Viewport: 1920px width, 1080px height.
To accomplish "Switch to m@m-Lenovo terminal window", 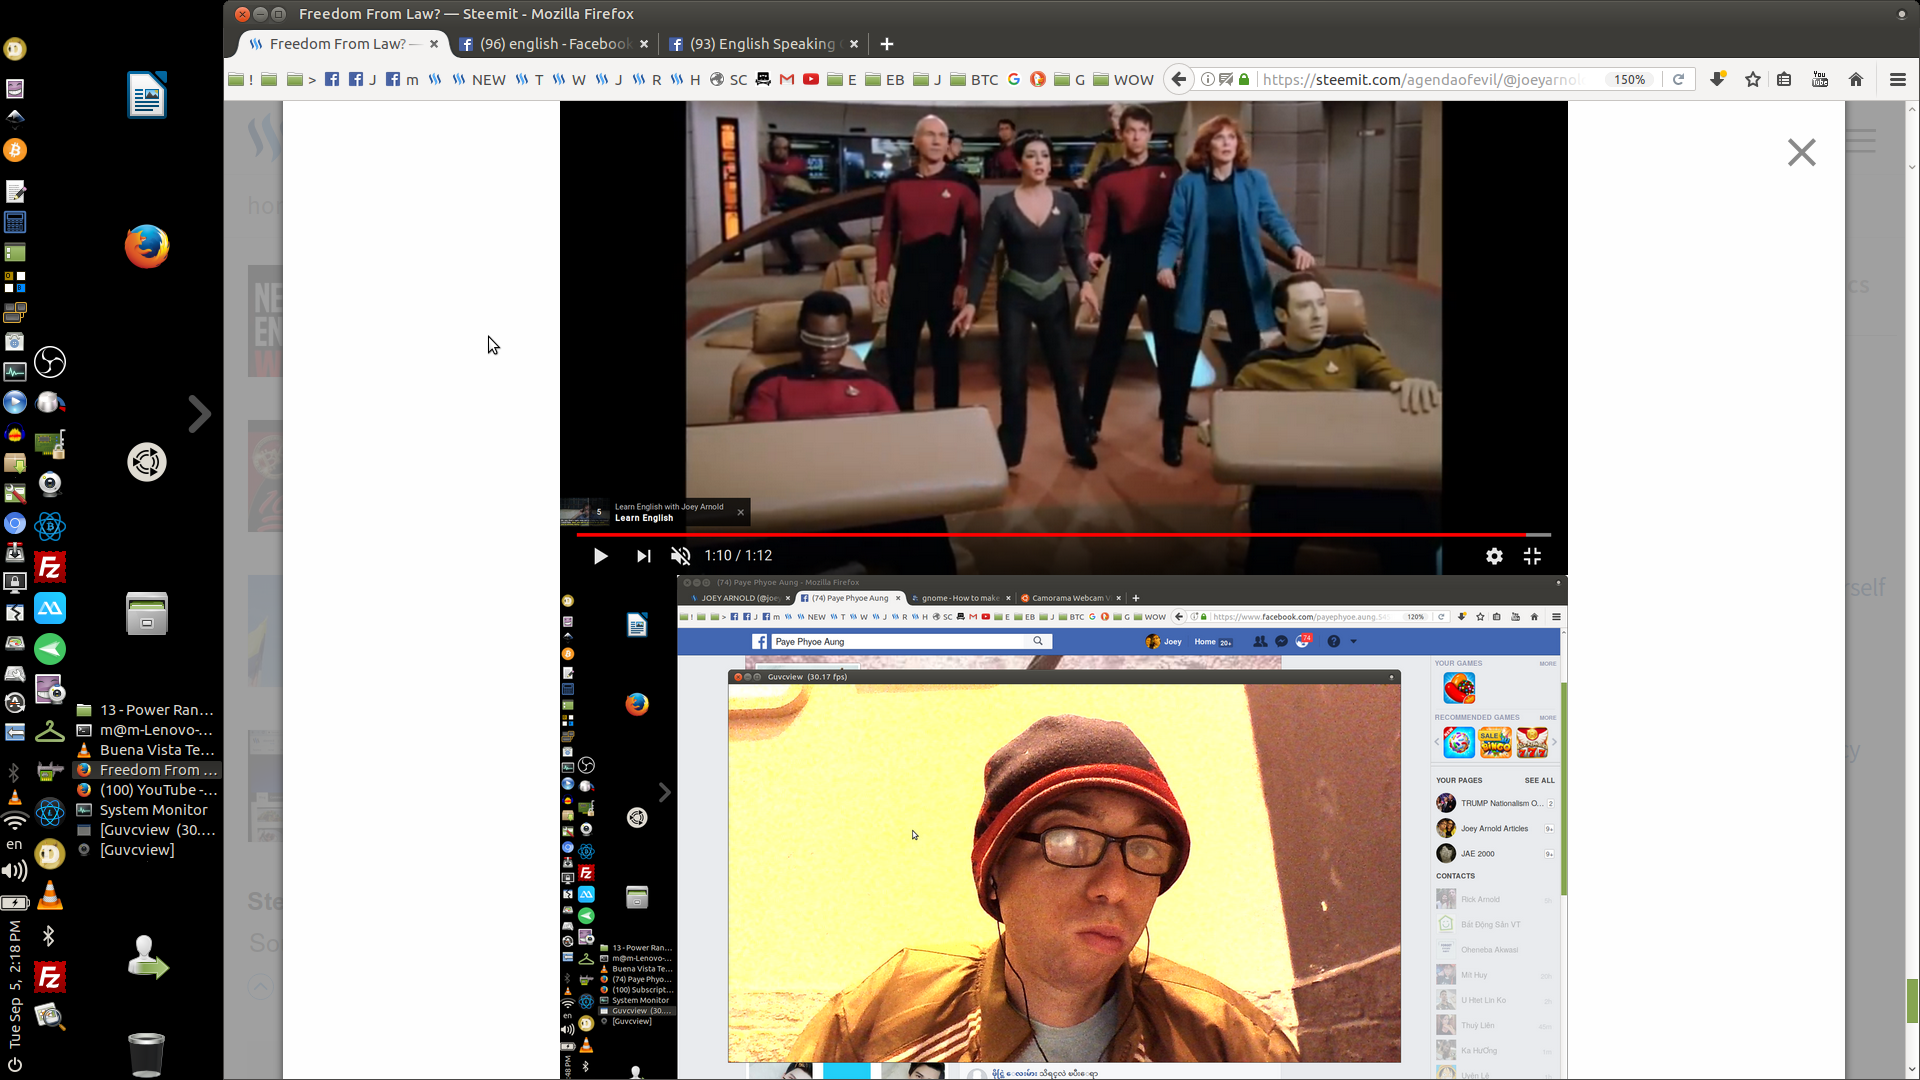I will (x=147, y=730).
